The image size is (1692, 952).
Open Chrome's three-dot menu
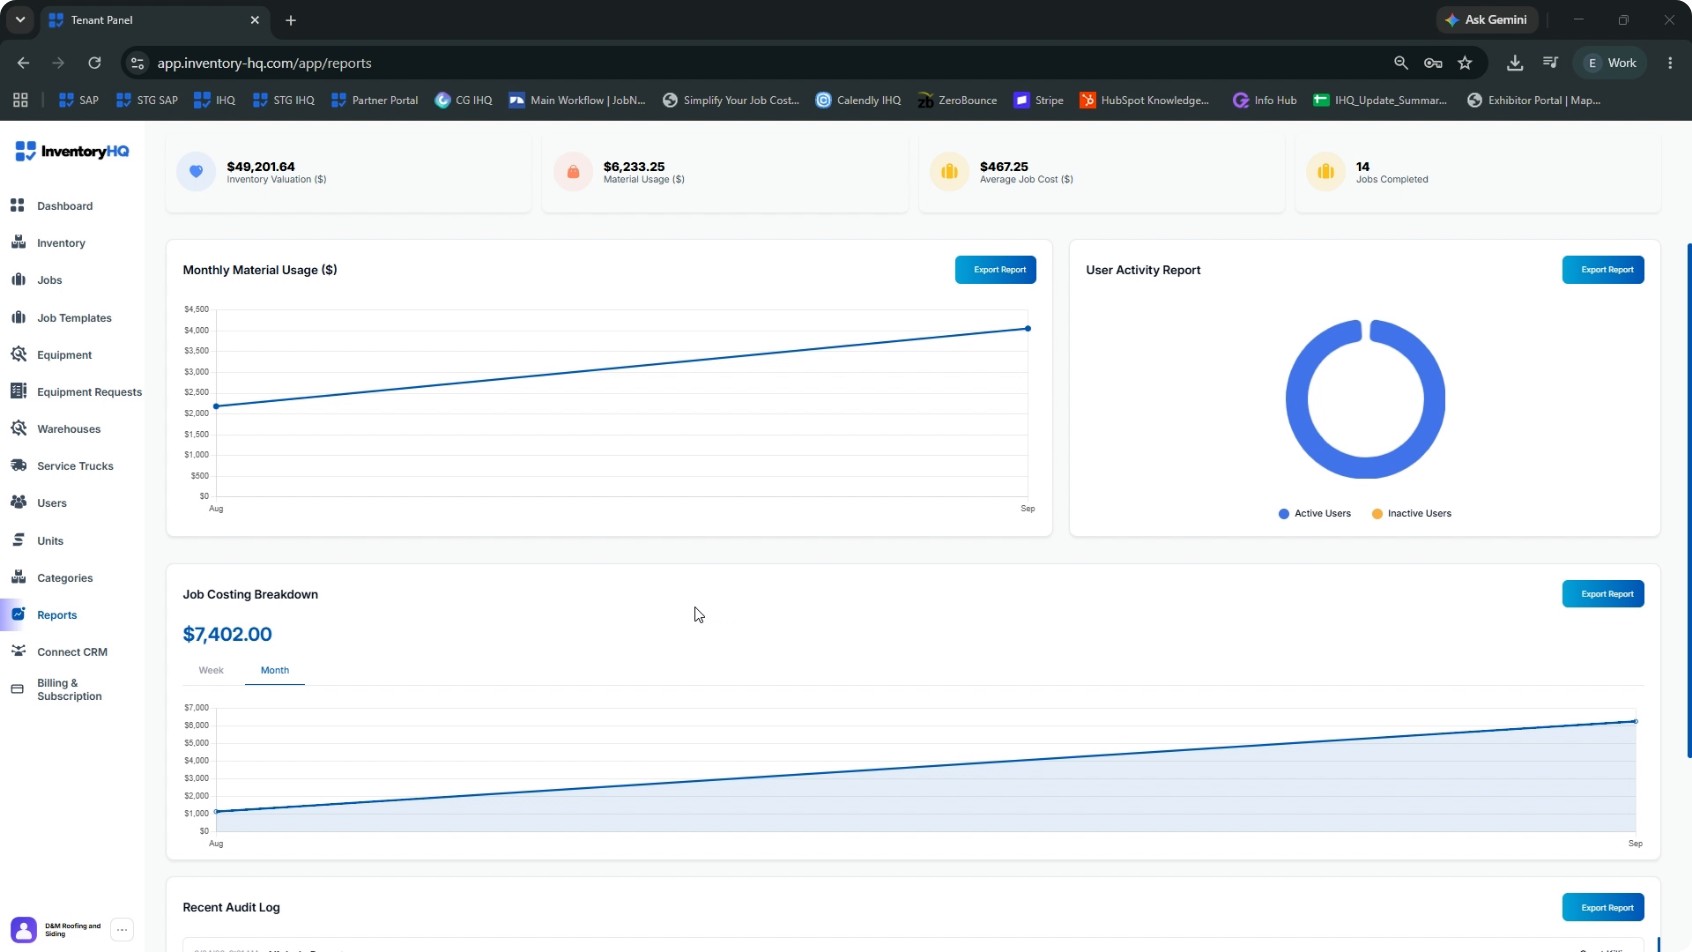[x=1670, y=63]
